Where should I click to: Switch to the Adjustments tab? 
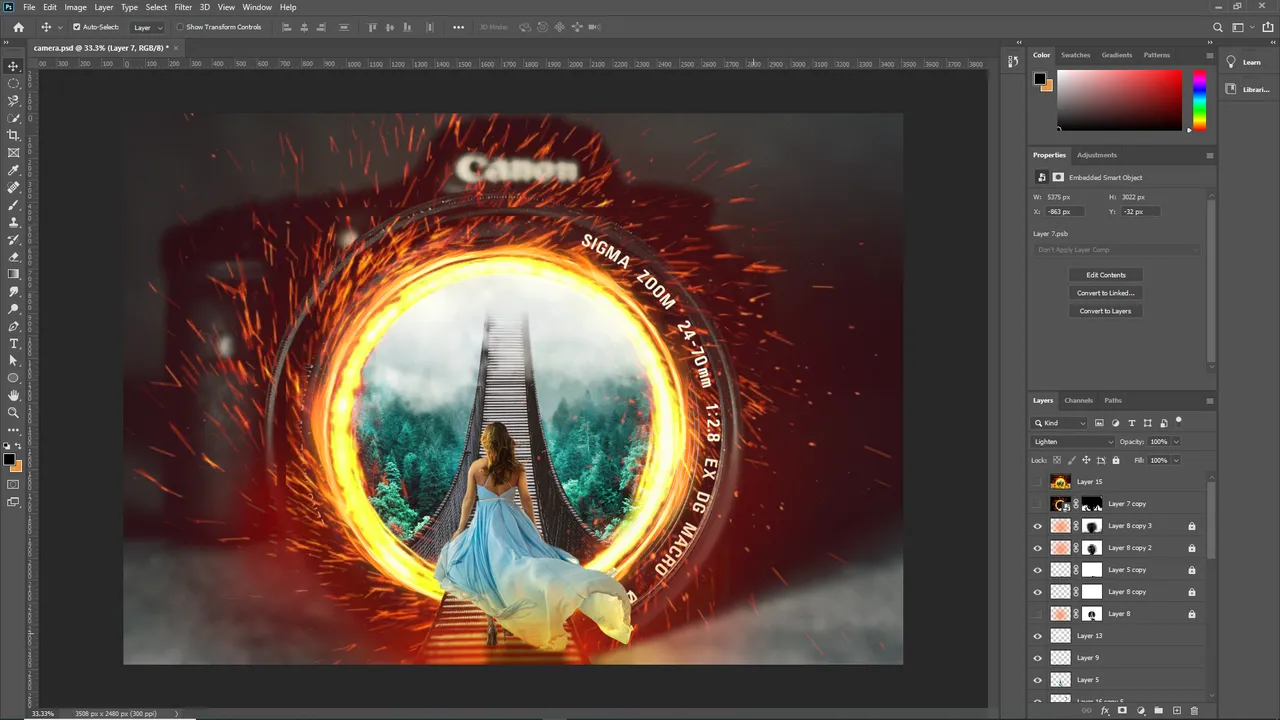click(x=1096, y=155)
